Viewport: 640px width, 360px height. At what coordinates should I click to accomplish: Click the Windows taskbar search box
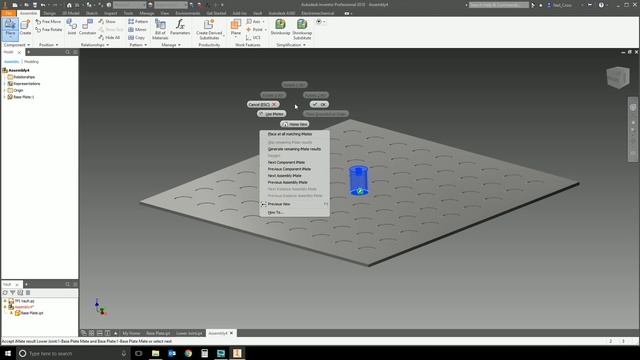tap(73, 353)
